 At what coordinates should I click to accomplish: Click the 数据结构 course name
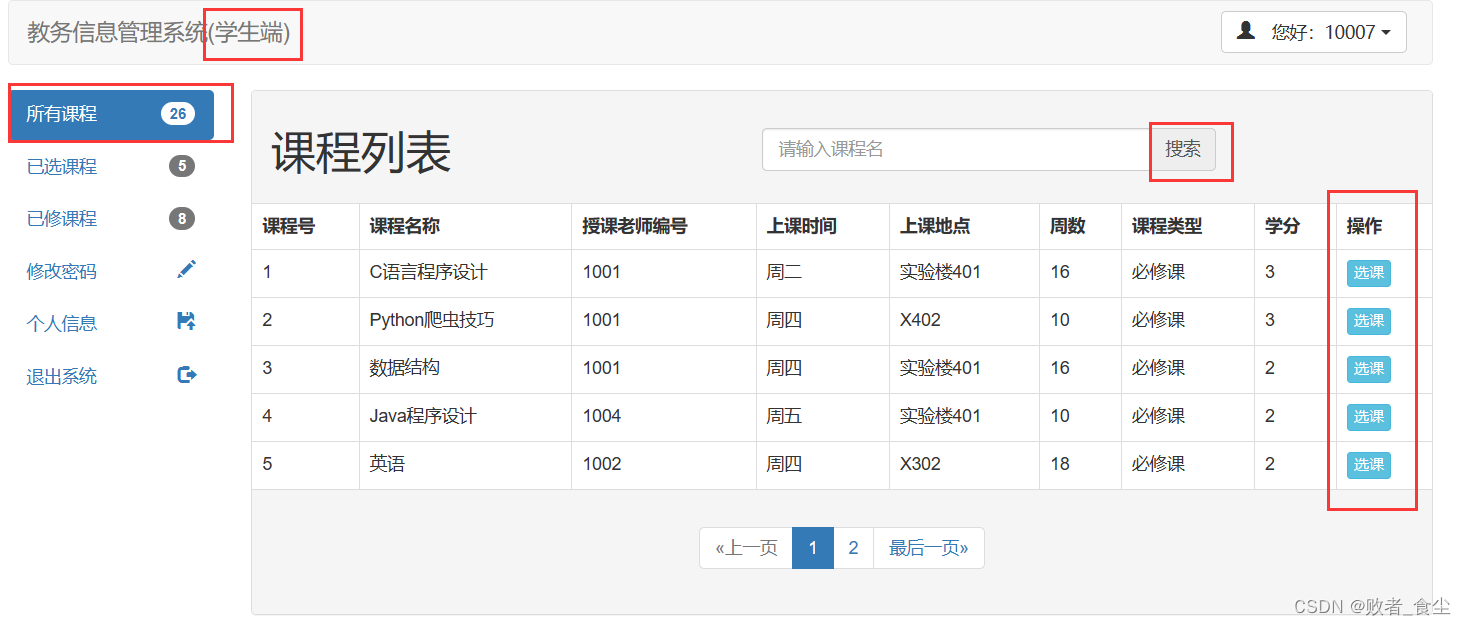(405, 368)
